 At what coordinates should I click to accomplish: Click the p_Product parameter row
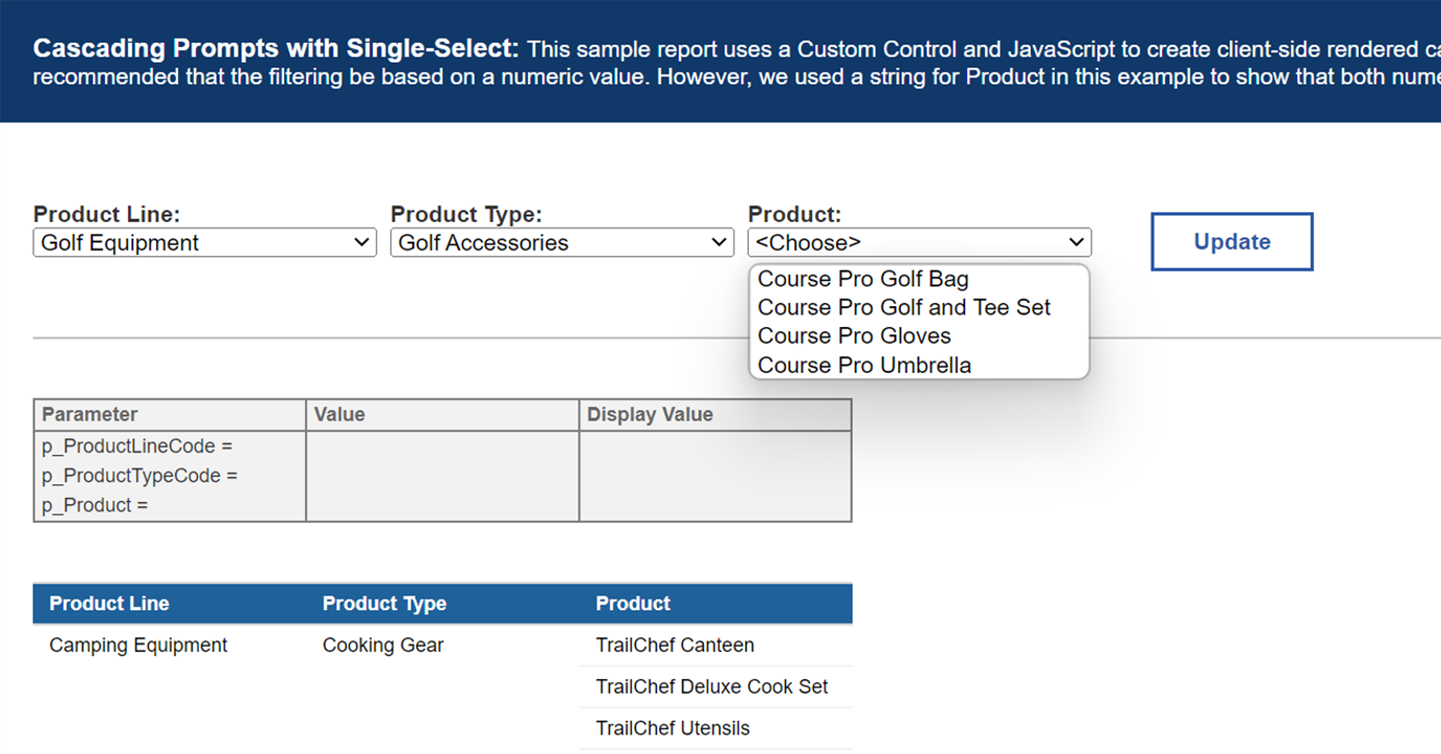tap(95, 505)
